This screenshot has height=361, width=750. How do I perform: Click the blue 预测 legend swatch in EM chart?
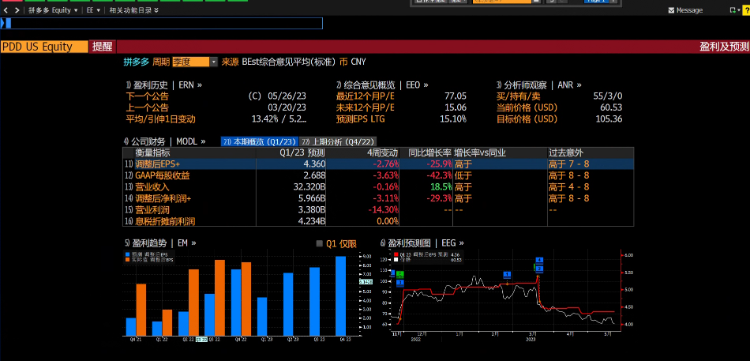[127, 254]
